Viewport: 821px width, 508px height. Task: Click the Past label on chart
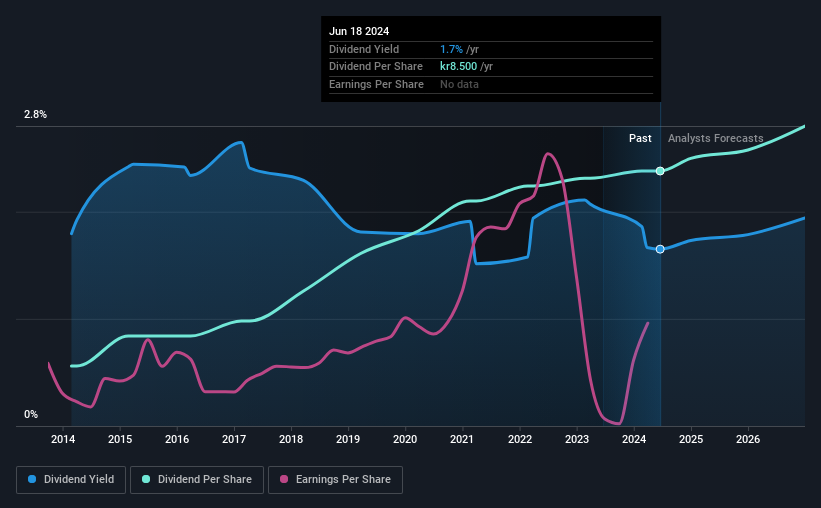640,138
